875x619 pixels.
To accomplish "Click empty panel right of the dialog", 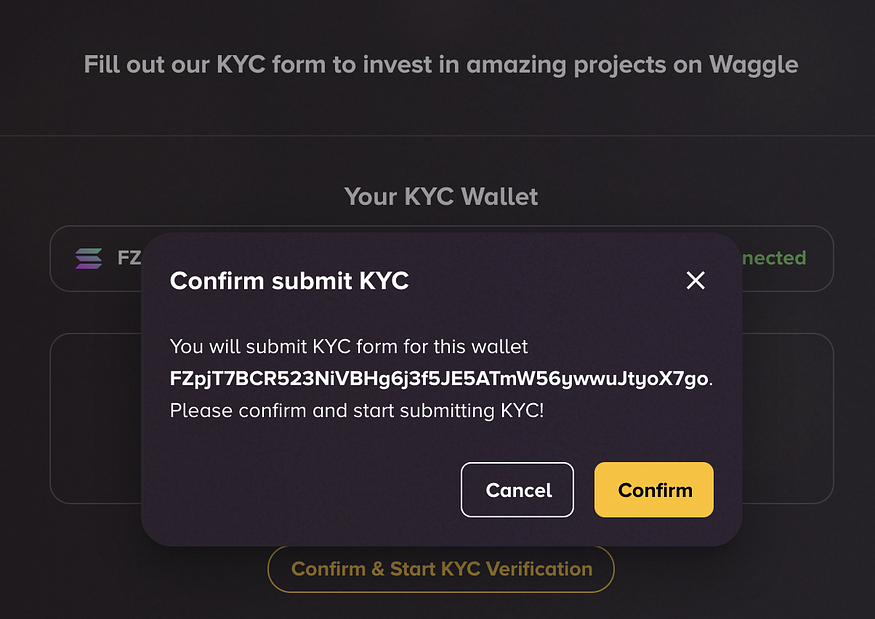I will pos(787,419).
